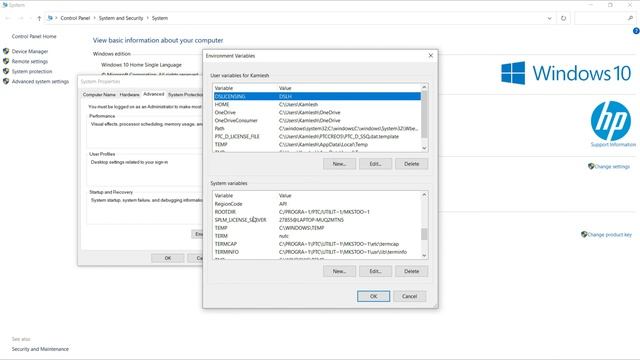Expand the address bar history dropdown
This screenshot has width=640, height=360.
click(x=549, y=18)
